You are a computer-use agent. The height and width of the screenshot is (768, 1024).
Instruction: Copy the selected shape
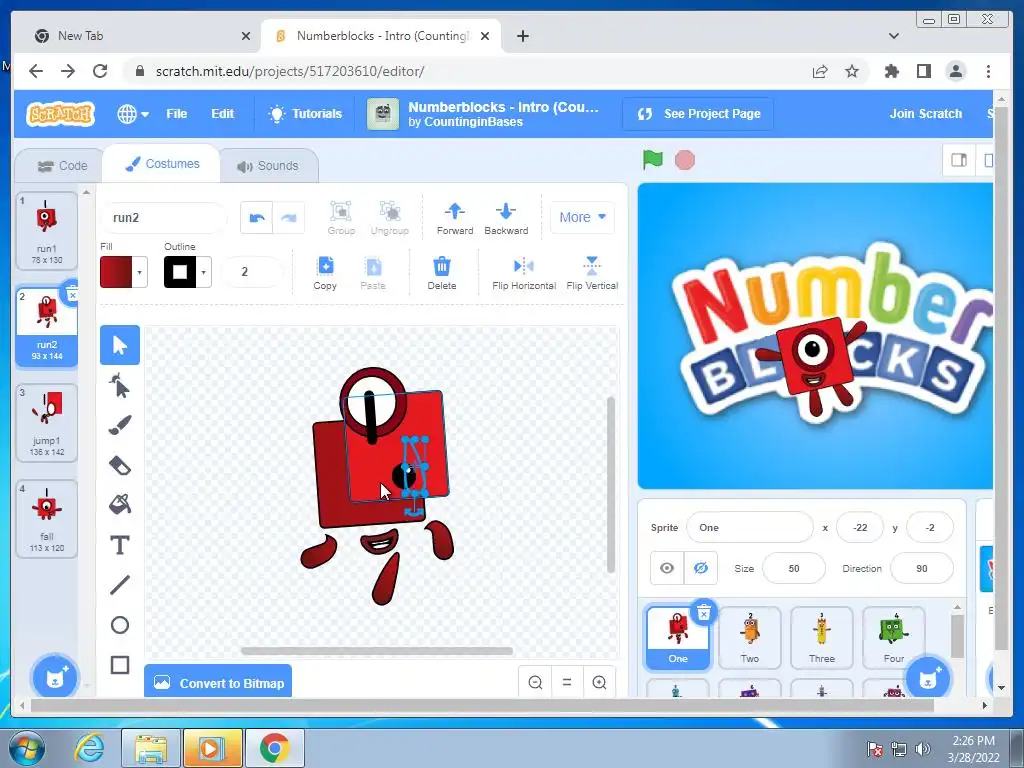point(325,273)
